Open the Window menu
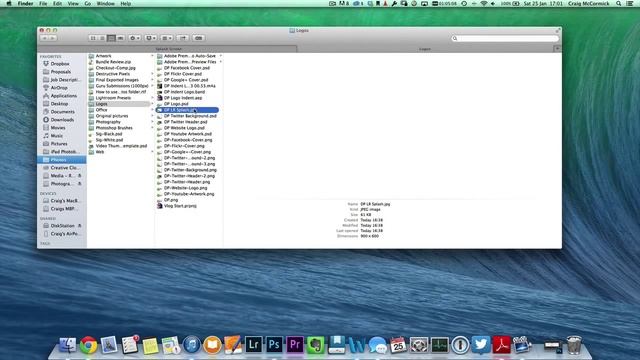This screenshot has width=640, height=360. click(x=106, y=4)
